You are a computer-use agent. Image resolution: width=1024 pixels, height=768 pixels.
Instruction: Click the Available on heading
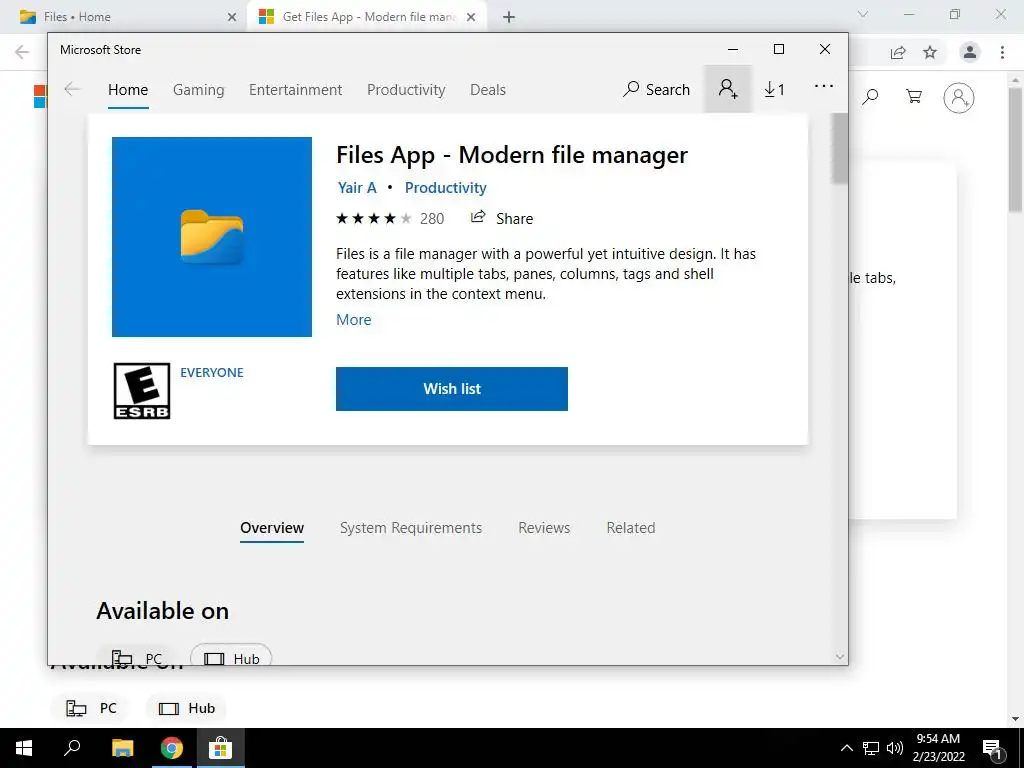[163, 611]
